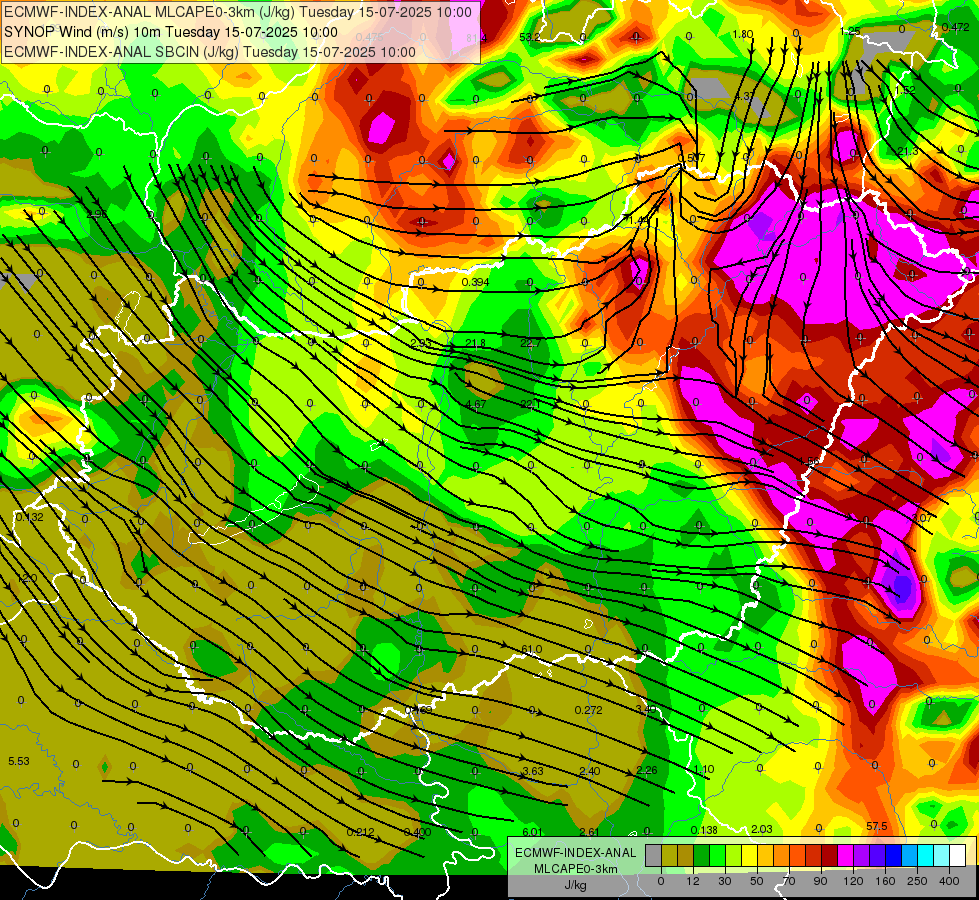Click the sky-blue legend swatch
Screen dimensions: 979x900
pos(910,855)
